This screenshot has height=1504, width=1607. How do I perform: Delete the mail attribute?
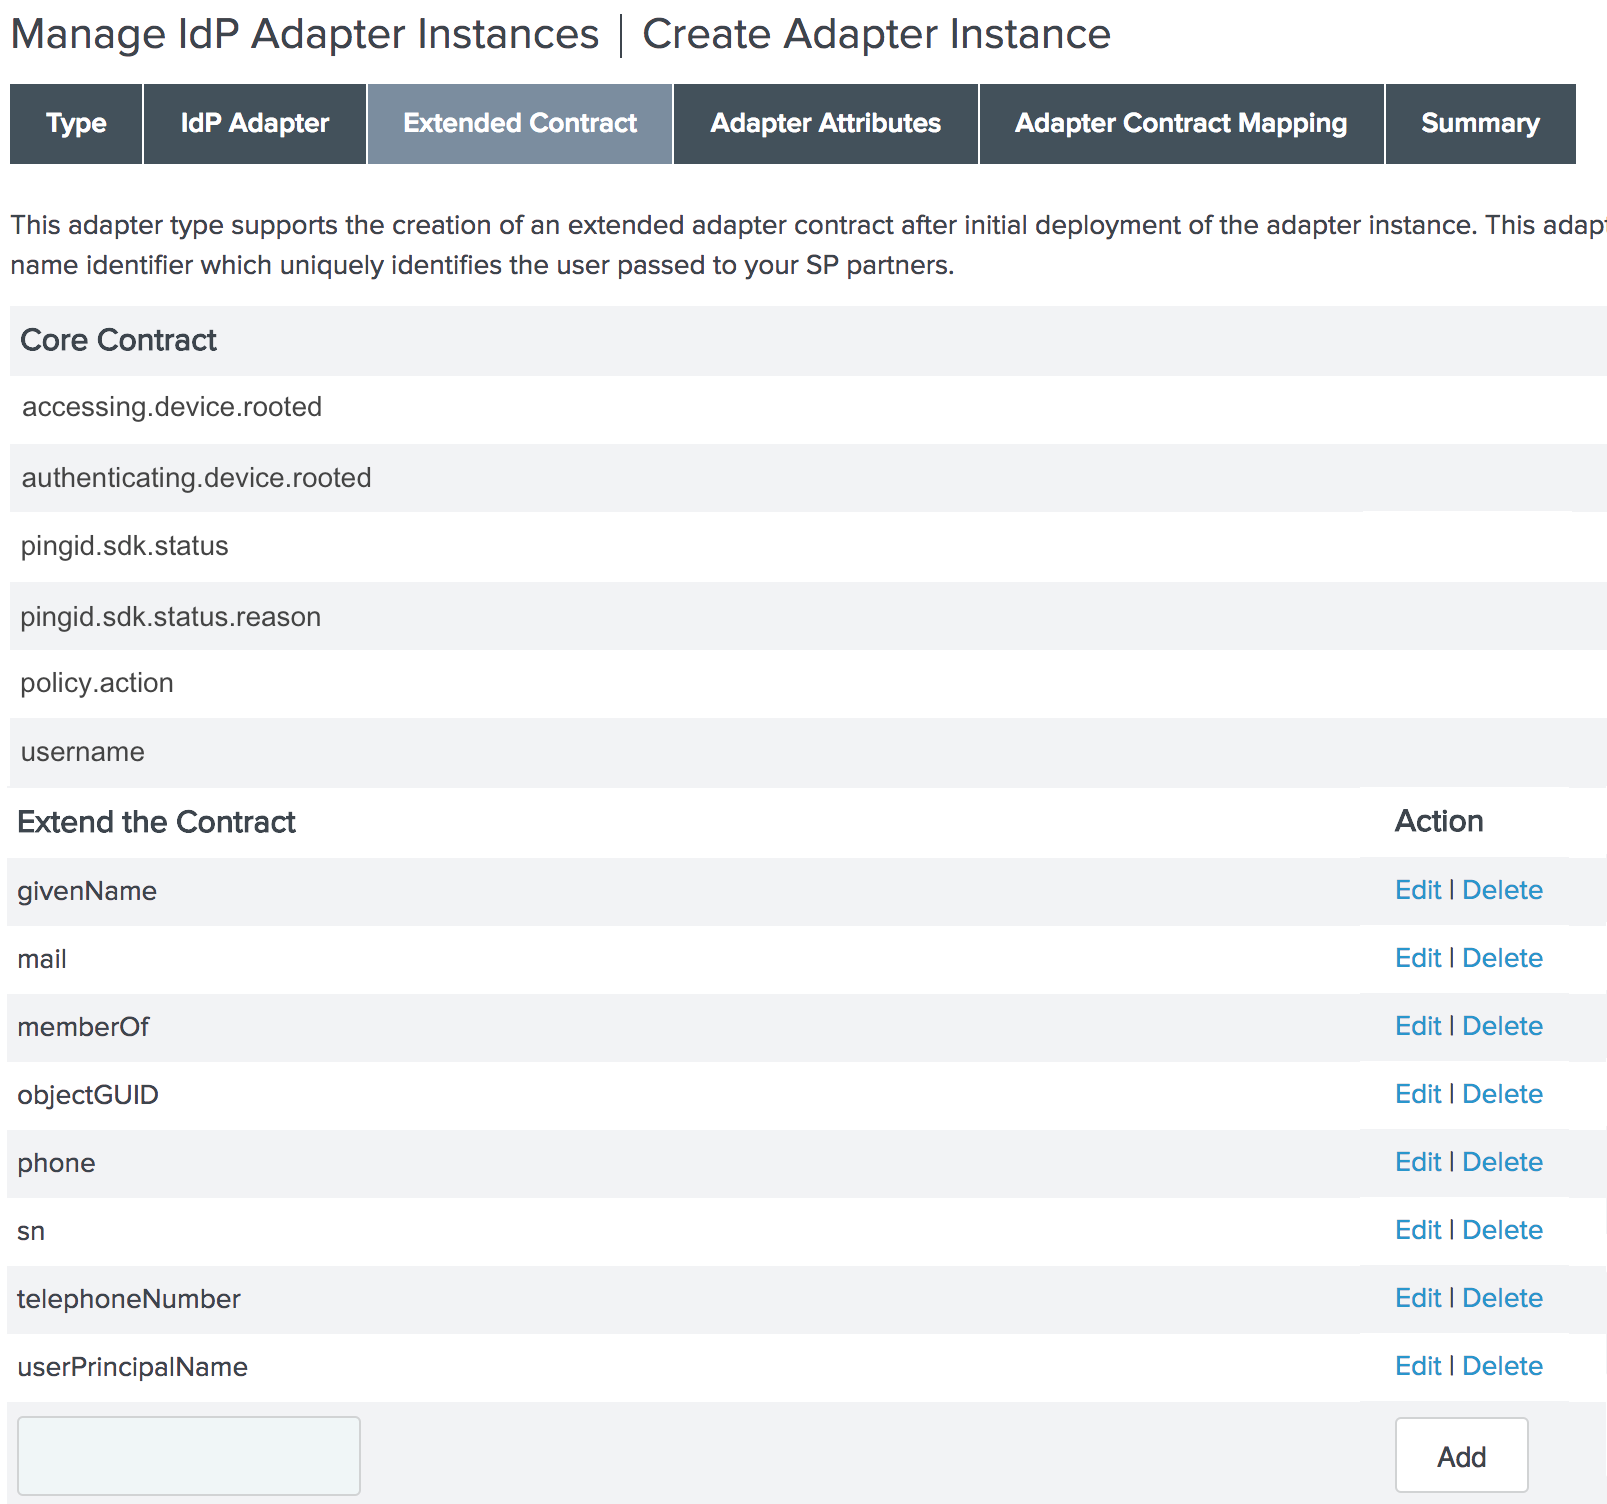[x=1502, y=958]
